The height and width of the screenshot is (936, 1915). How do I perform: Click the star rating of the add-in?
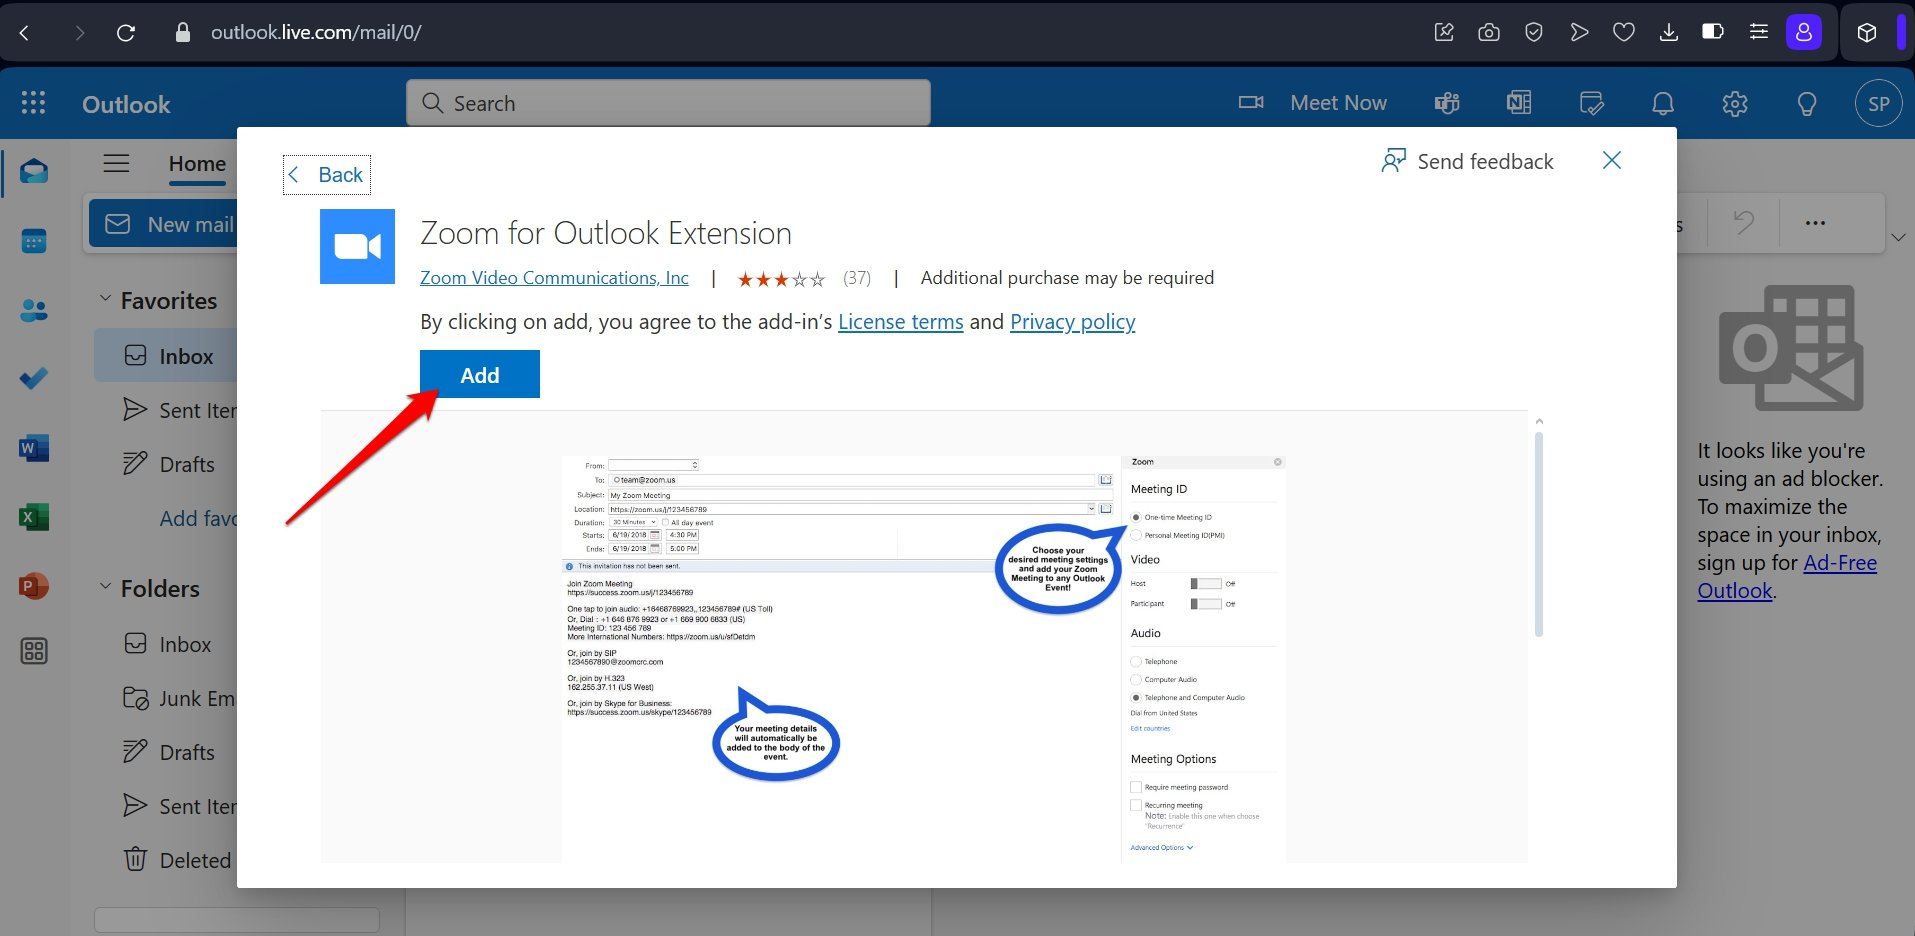[x=781, y=279]
